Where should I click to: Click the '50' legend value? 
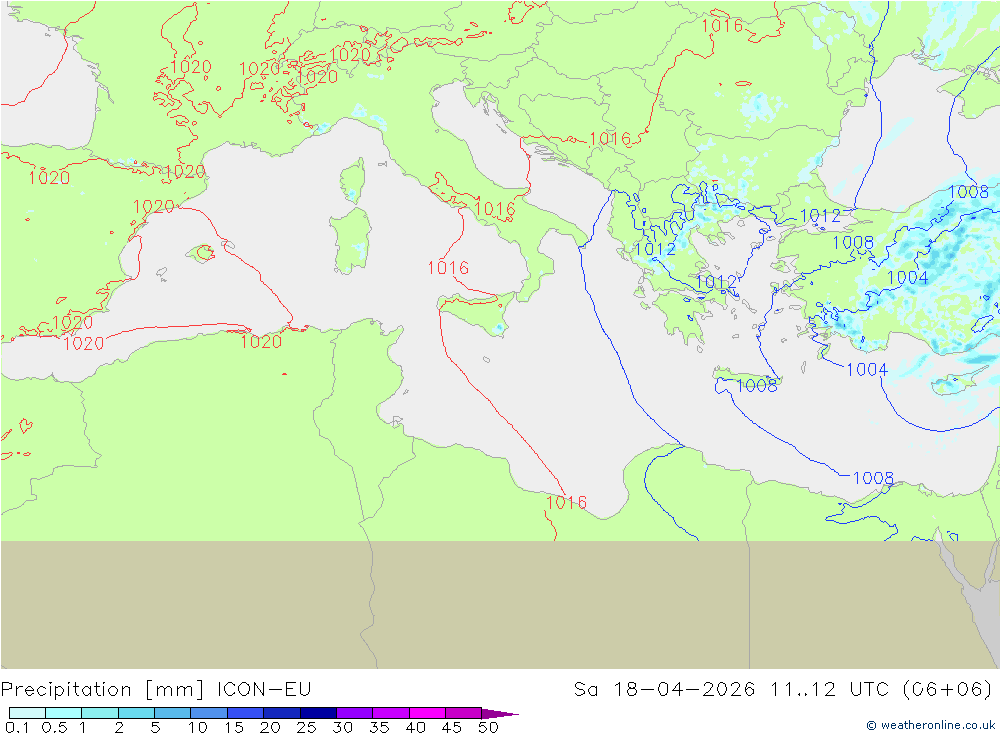[x=488, y=727]
